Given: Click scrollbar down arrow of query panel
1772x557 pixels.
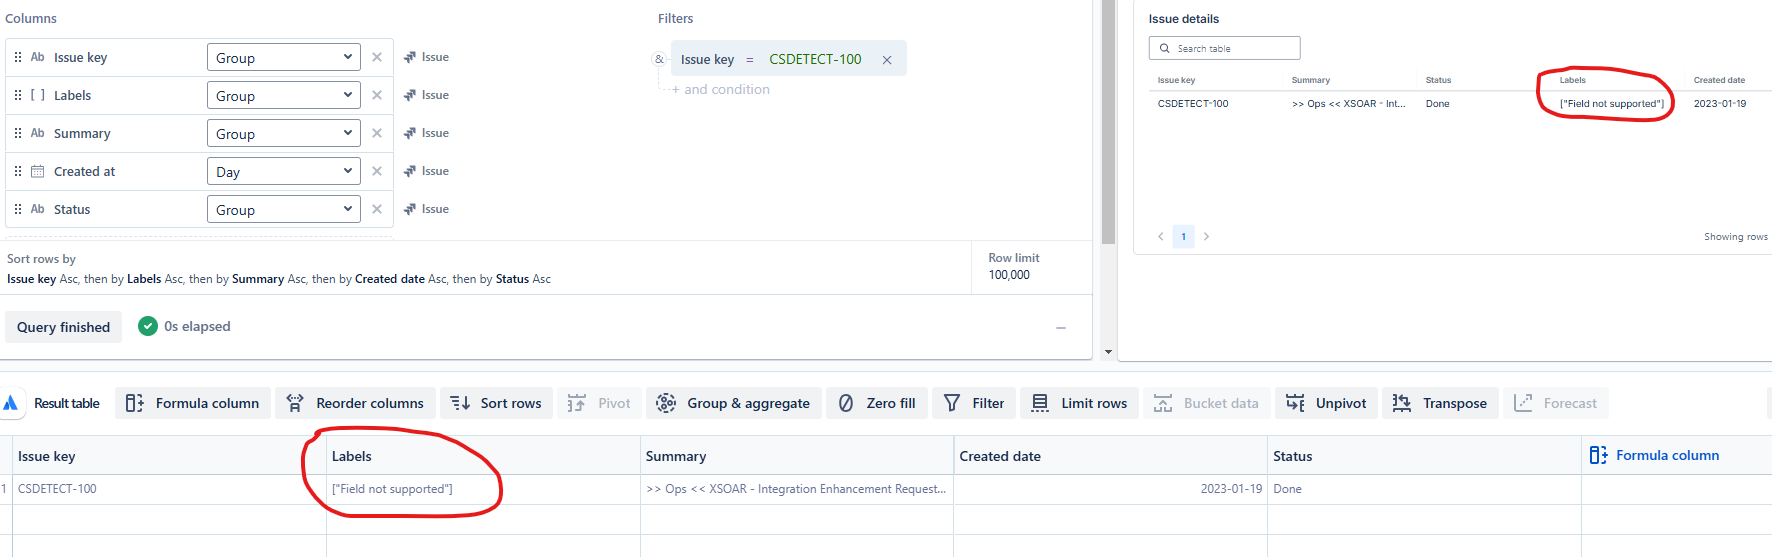Looking at the screenshot, I should (1108, 352).
